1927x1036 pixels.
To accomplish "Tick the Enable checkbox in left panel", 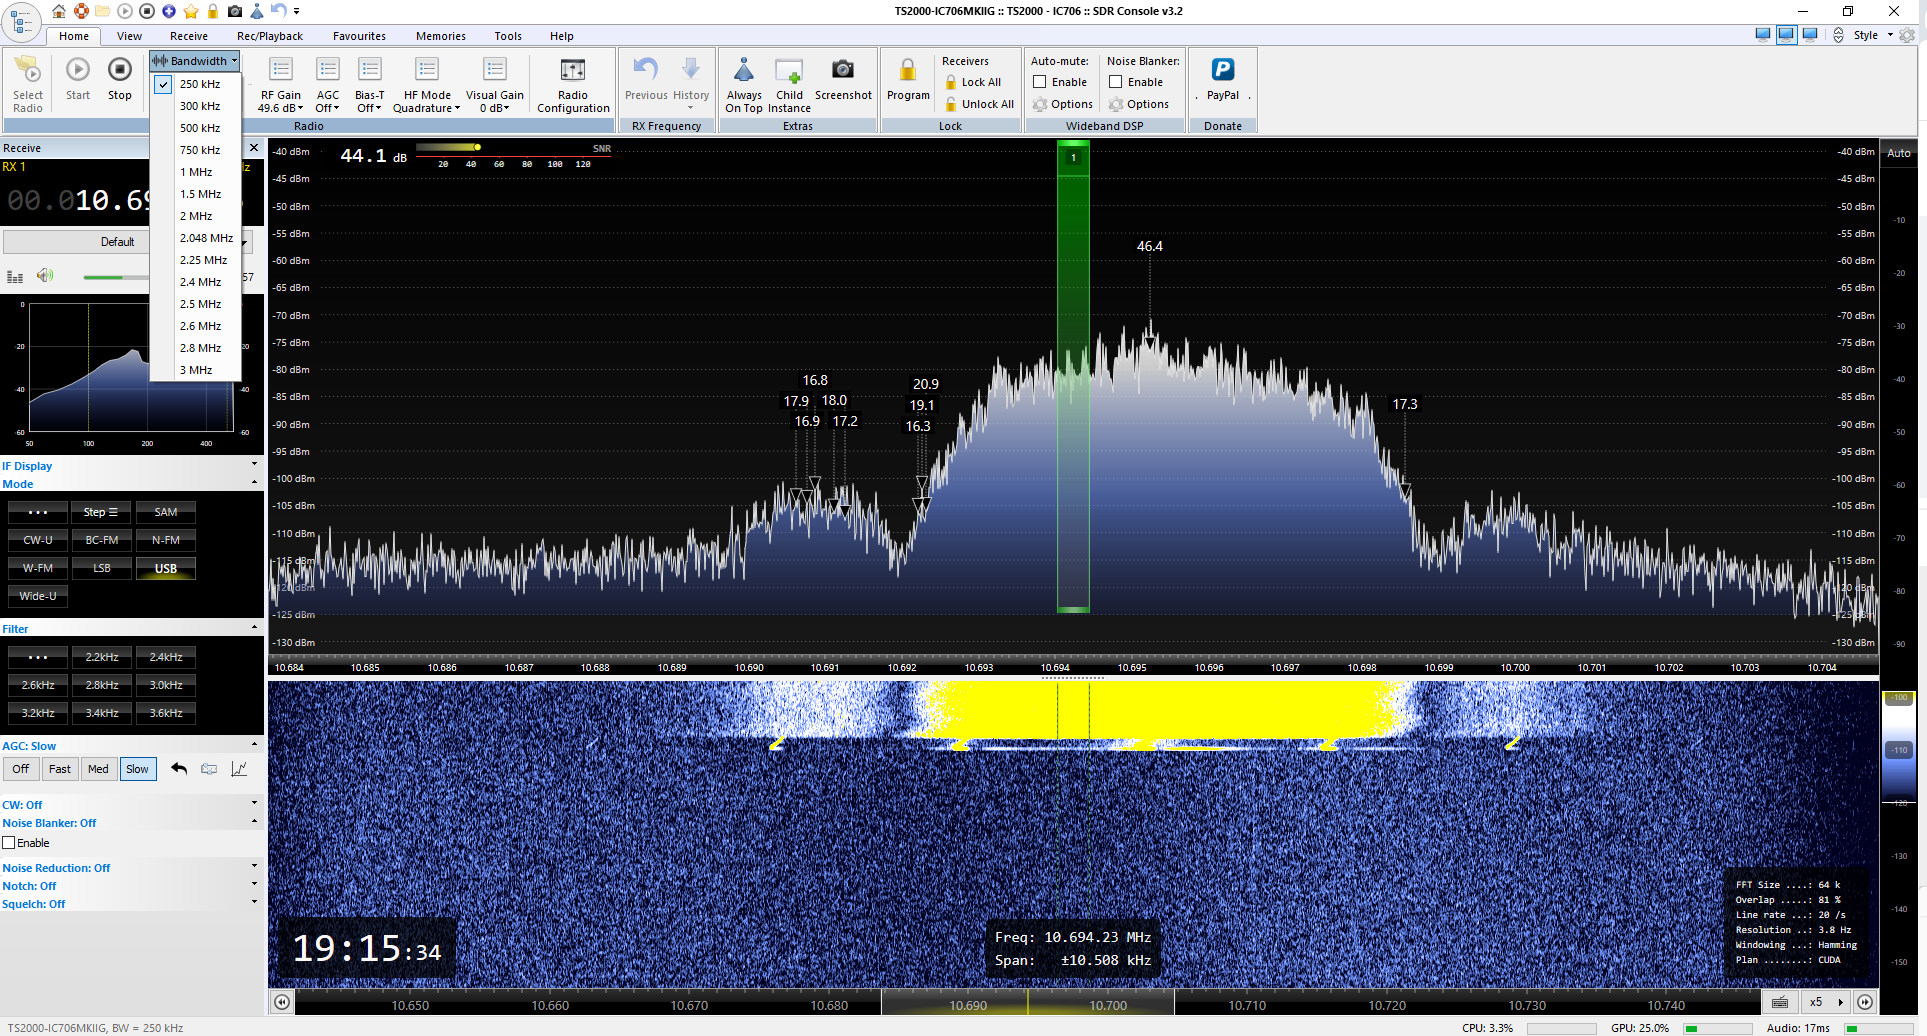I will pyautogui.click(x=9, y=843).
